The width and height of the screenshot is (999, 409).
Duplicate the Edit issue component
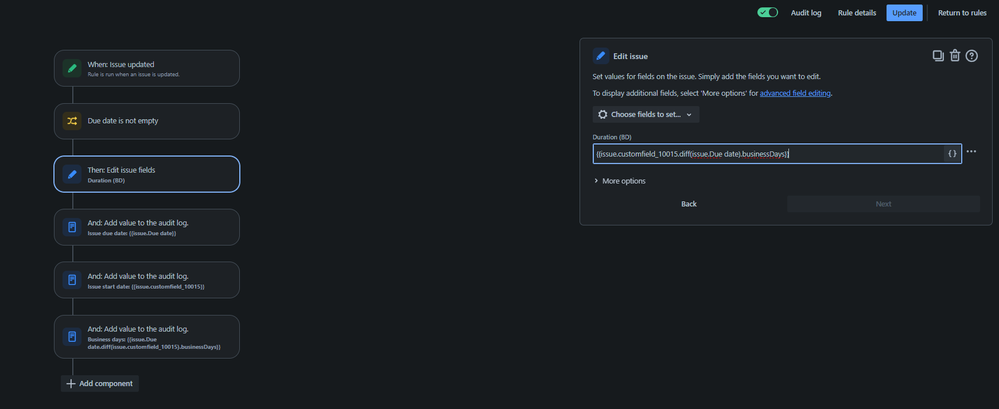pos(938,55)
